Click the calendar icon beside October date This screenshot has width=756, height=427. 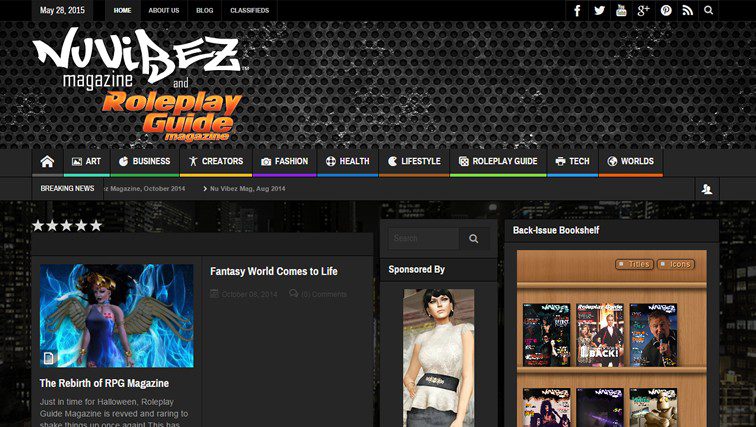click(215, 294)
